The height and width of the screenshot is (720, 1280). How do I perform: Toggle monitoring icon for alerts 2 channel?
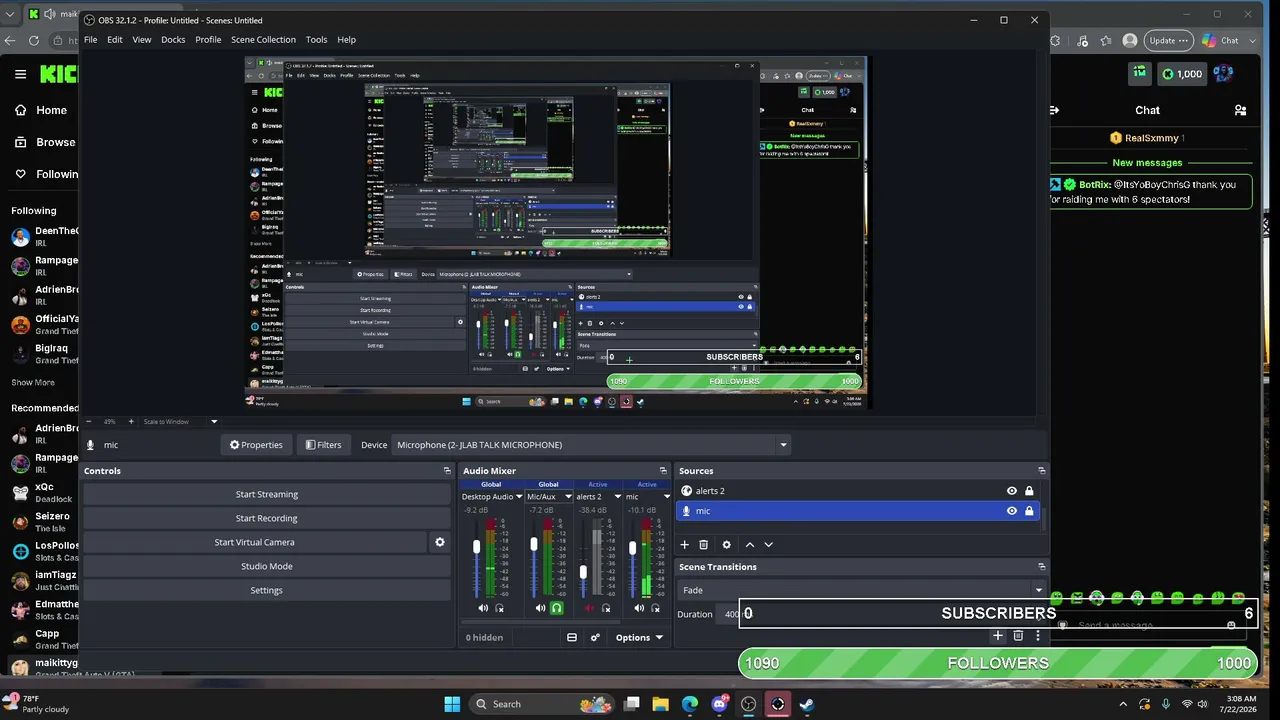(605, 608)
